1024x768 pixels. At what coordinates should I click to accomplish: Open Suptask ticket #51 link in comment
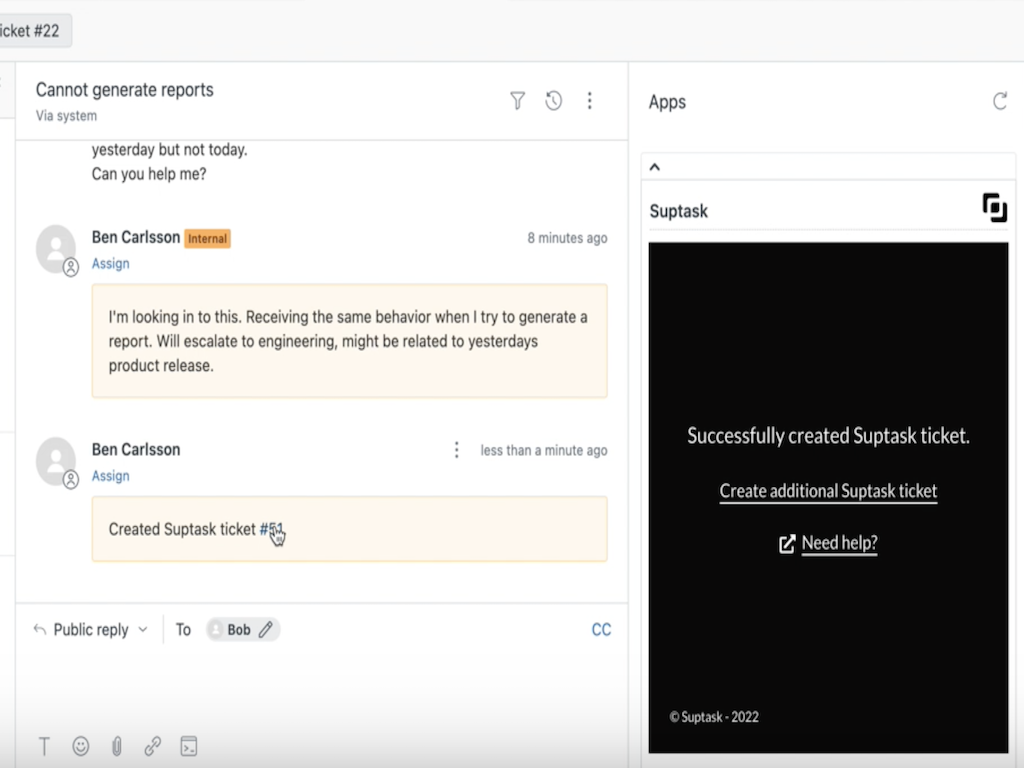(x=272, y=529)
